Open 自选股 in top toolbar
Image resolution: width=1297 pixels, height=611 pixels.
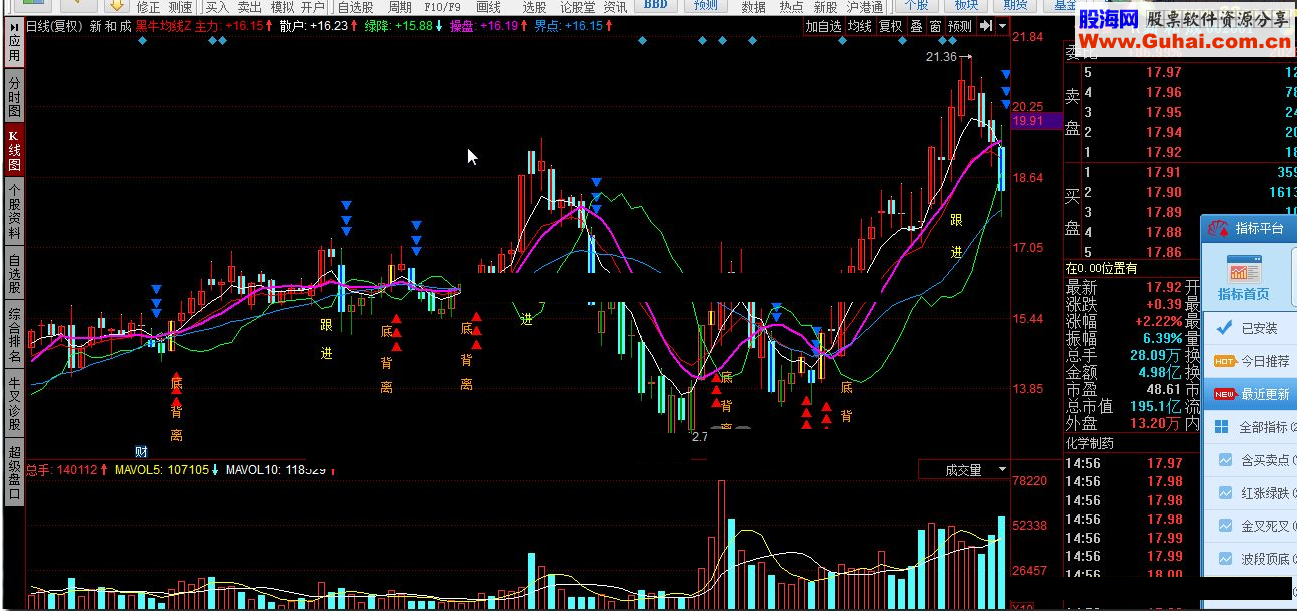[356, 7]
